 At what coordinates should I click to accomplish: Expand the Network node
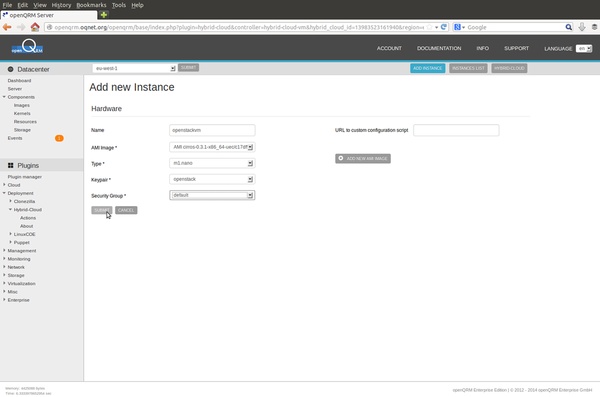coord(4,267)
